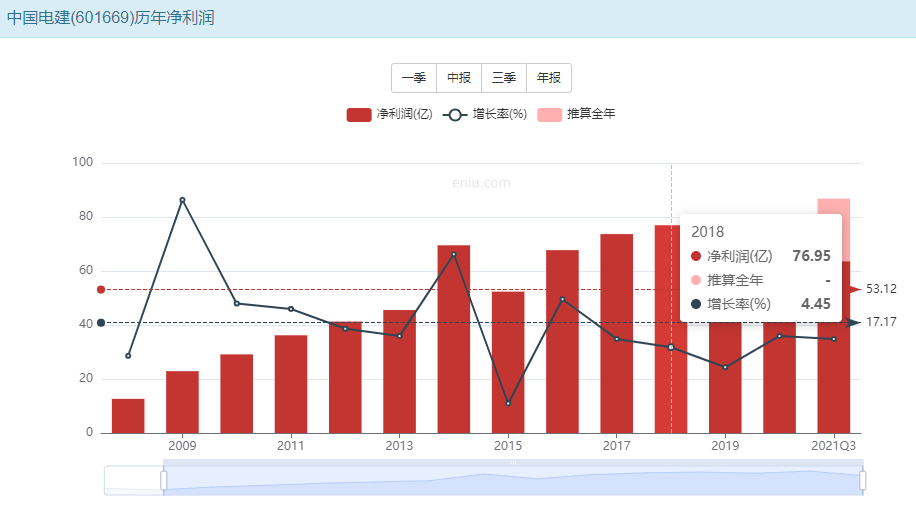
Task: Click the red average line start marker
Action: click(x=101, y=289)
